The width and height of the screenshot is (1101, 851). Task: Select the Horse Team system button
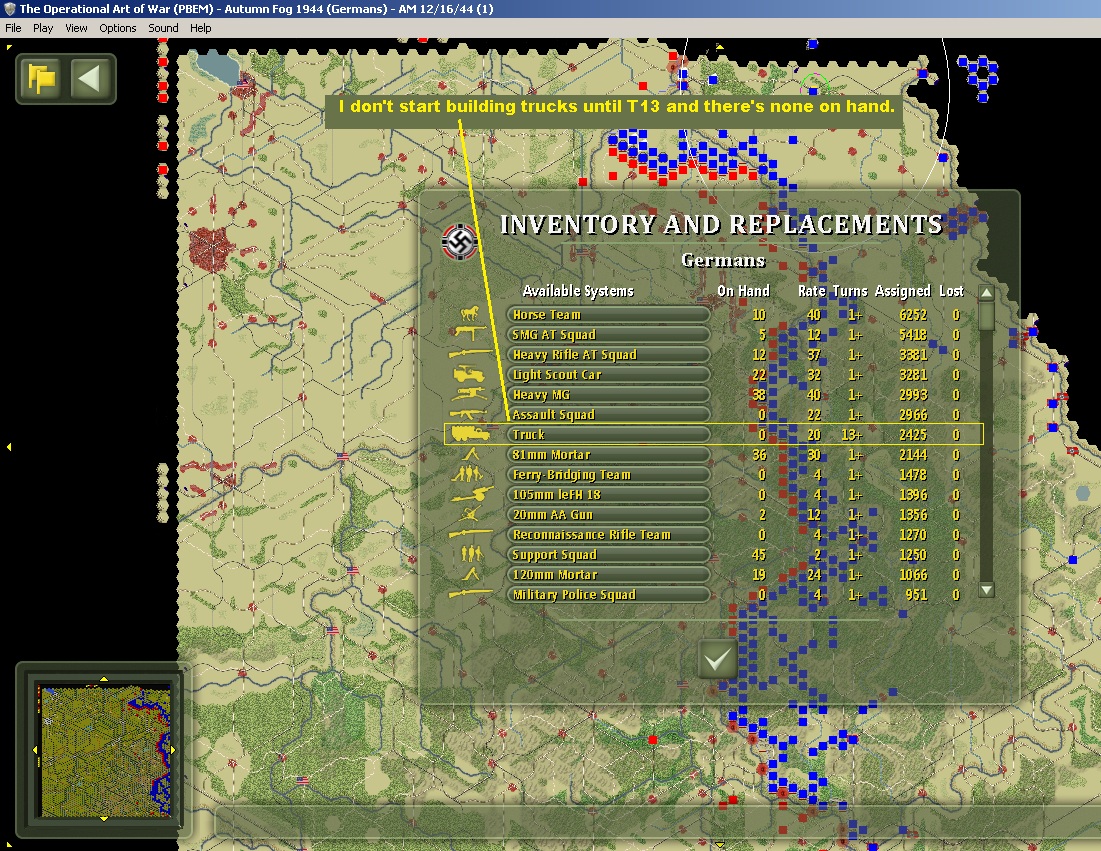tap(608, 315)
